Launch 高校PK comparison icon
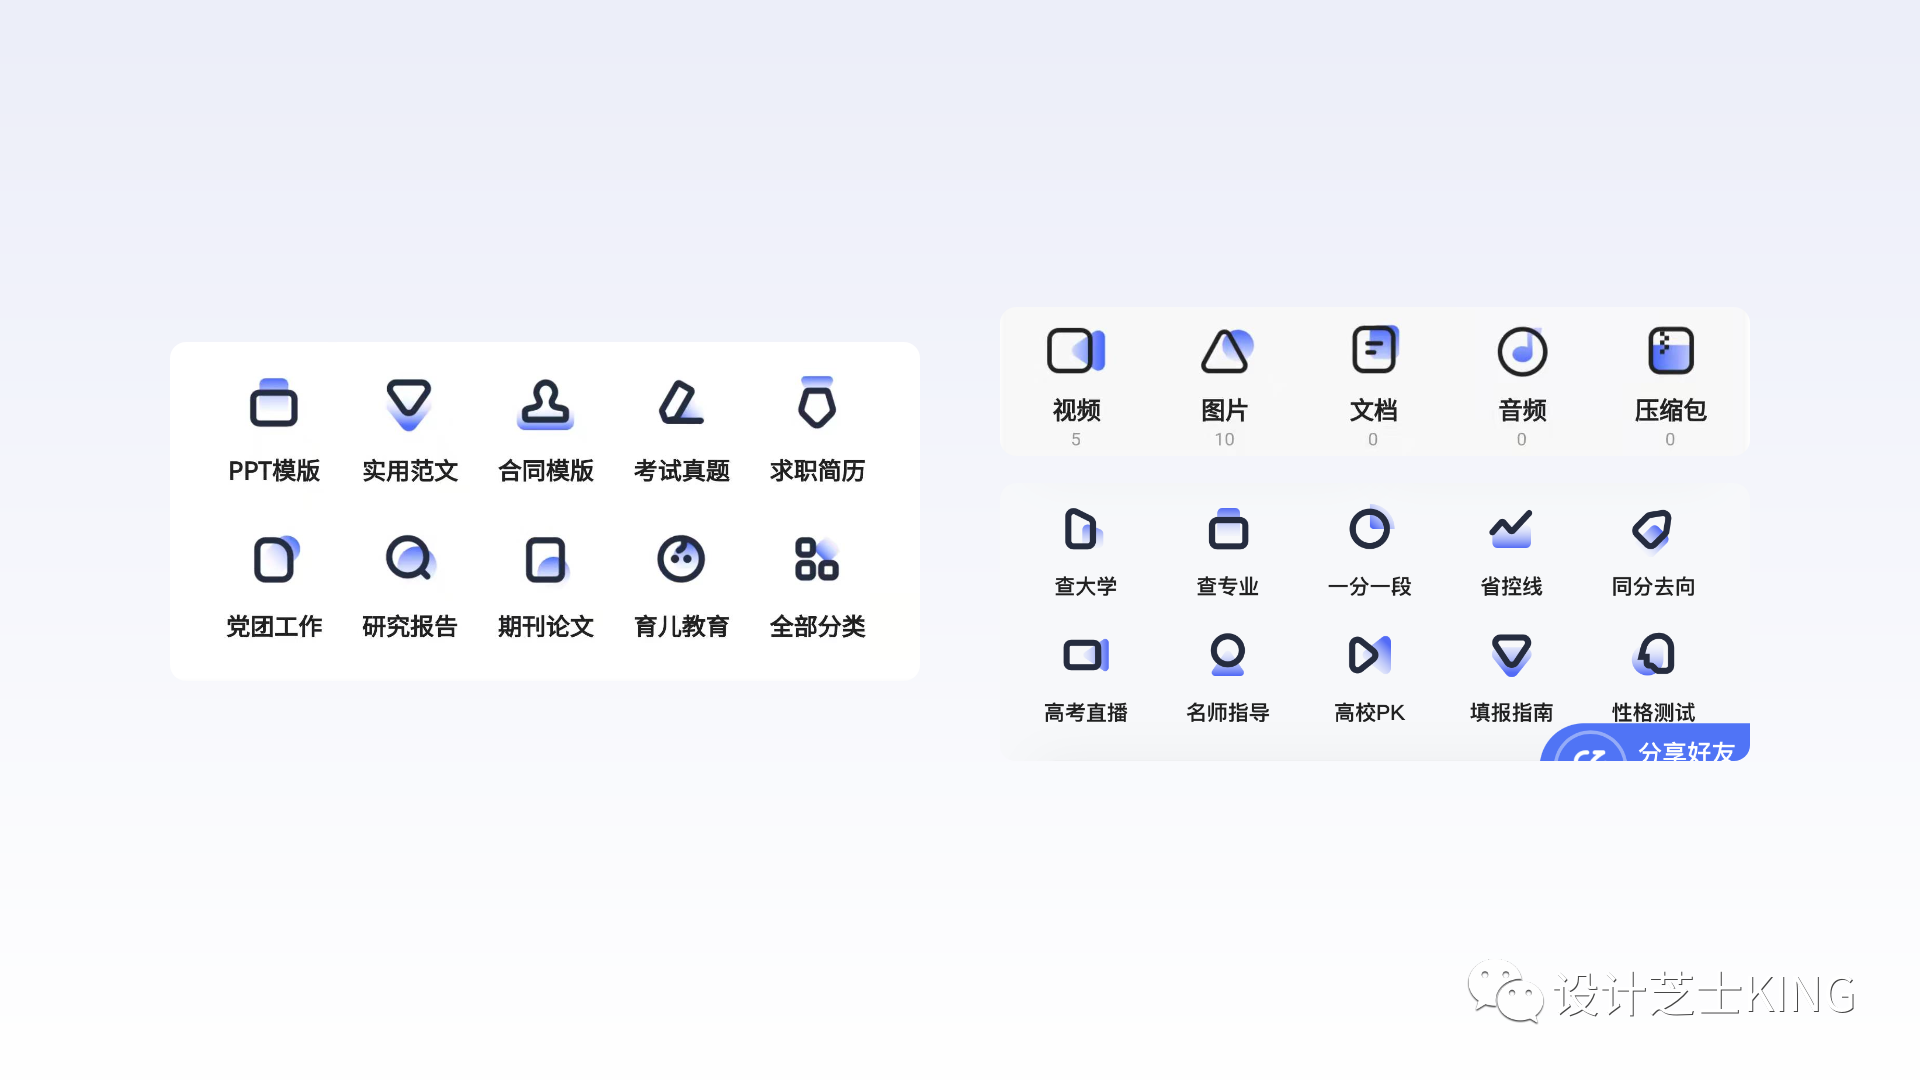The height and width of the screenshot is (1080, 1920). pyautogui.click(x=1369, y=655)
